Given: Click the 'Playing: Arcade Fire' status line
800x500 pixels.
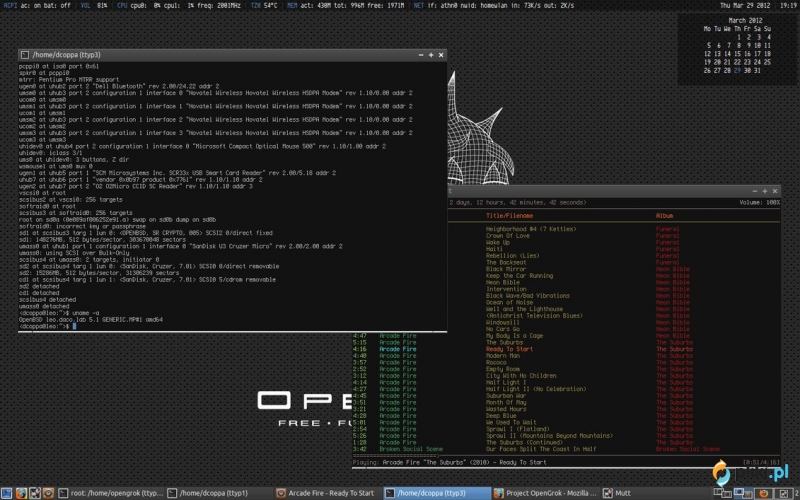Looking at the screenshot, I should click(449, 462).
